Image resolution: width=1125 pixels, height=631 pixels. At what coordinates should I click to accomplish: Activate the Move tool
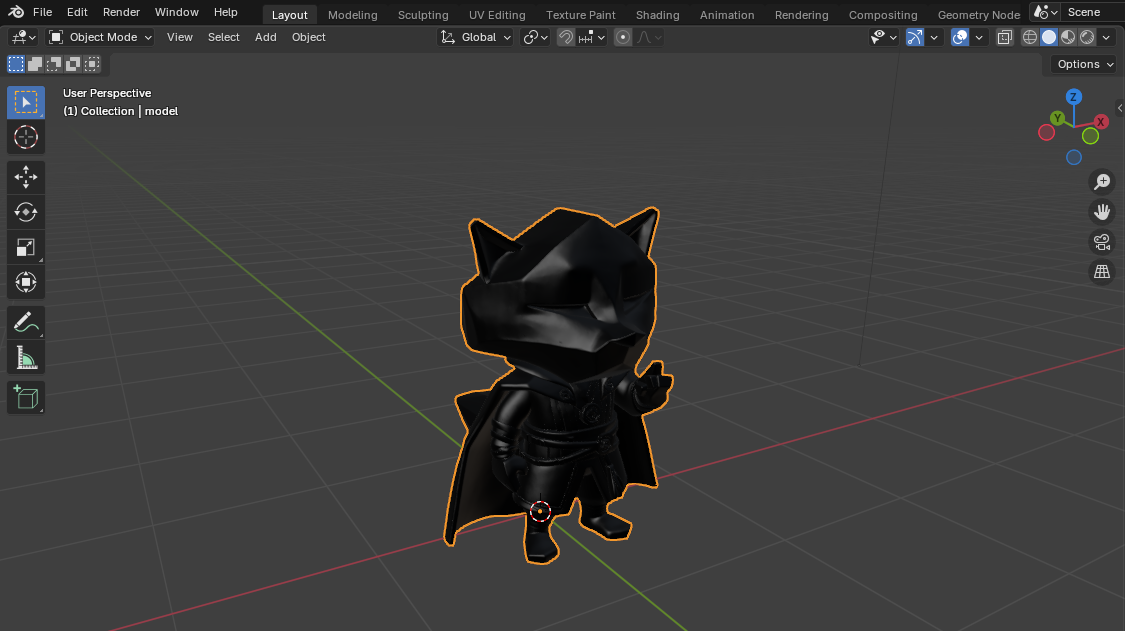26,178
